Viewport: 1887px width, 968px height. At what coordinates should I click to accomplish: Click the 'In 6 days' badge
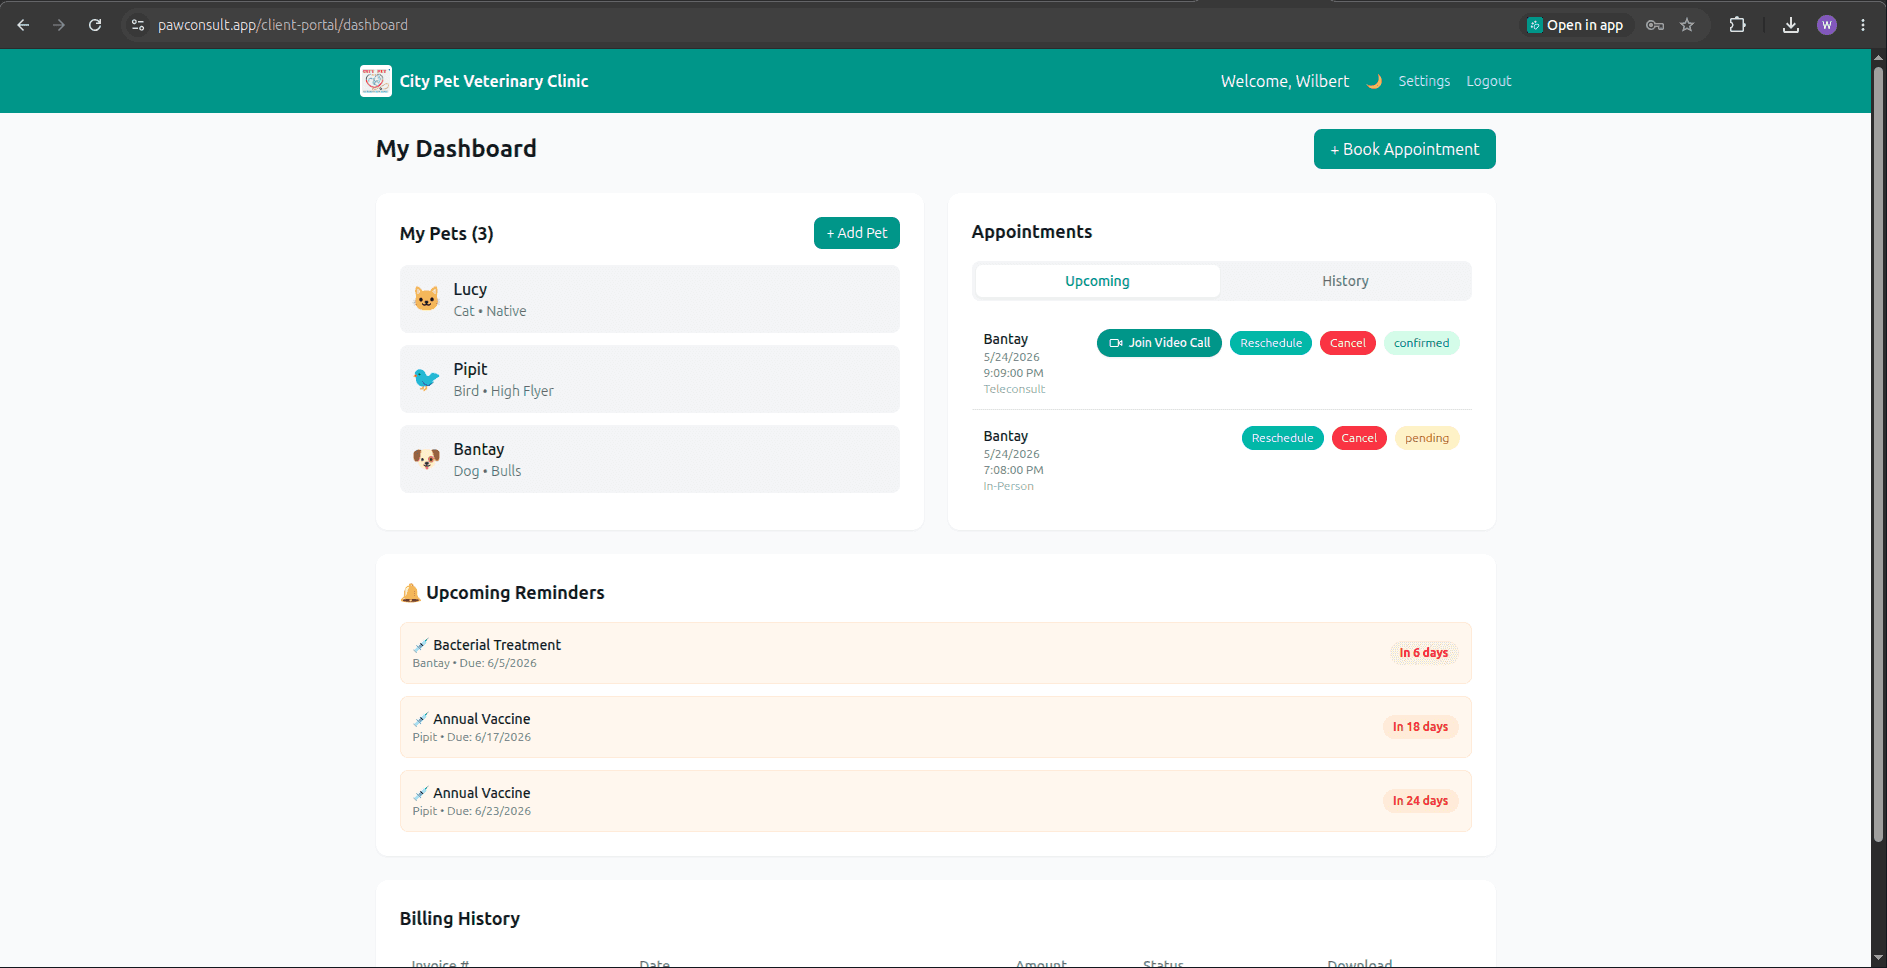(1424, 653)
